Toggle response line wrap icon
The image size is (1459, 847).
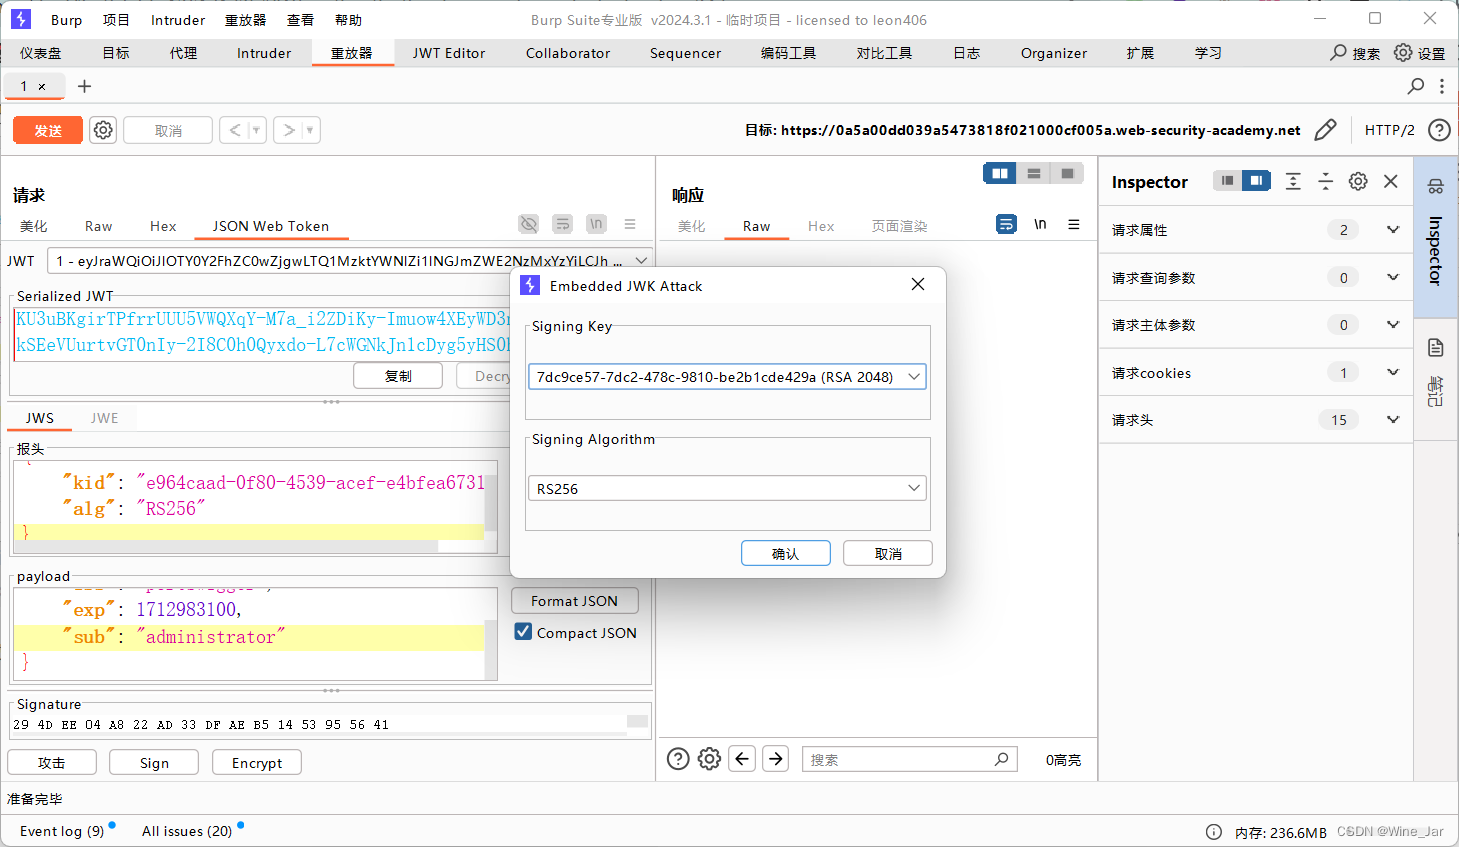tap(1006, 224)
